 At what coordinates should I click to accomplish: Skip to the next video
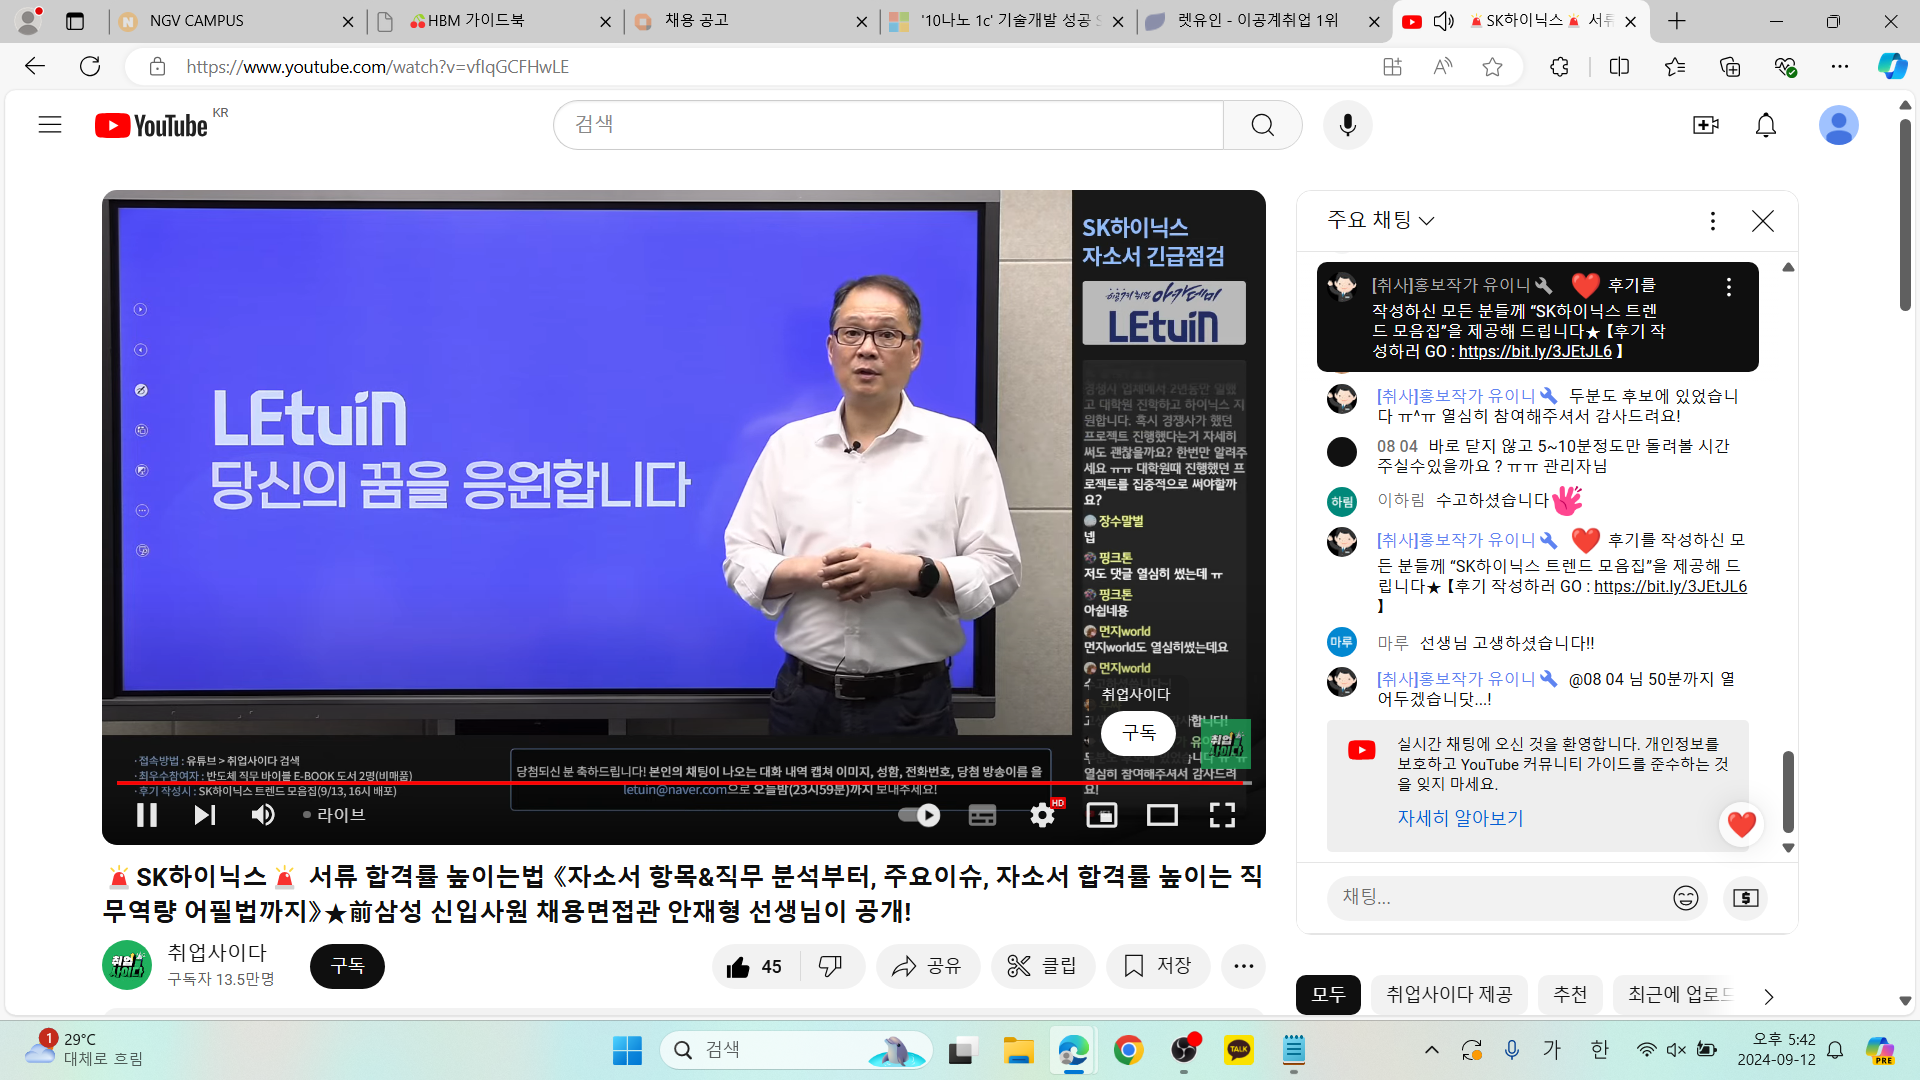point(204,815)
